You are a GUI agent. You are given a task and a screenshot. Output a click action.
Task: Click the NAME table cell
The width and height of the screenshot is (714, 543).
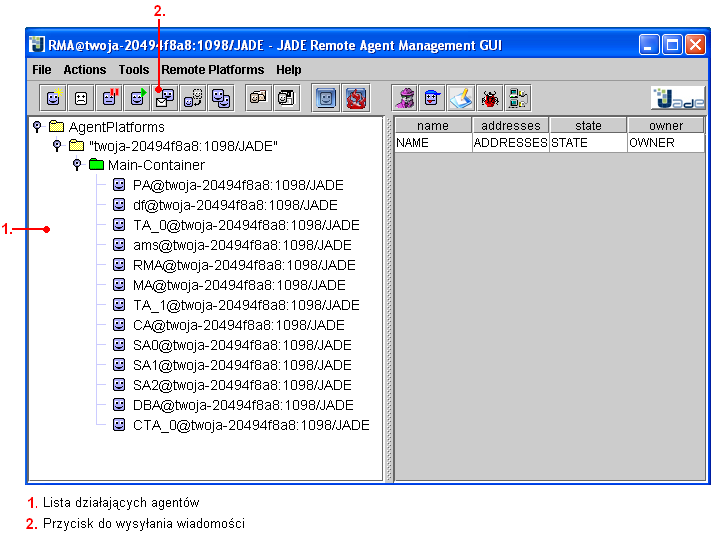[x=433, y=143]
